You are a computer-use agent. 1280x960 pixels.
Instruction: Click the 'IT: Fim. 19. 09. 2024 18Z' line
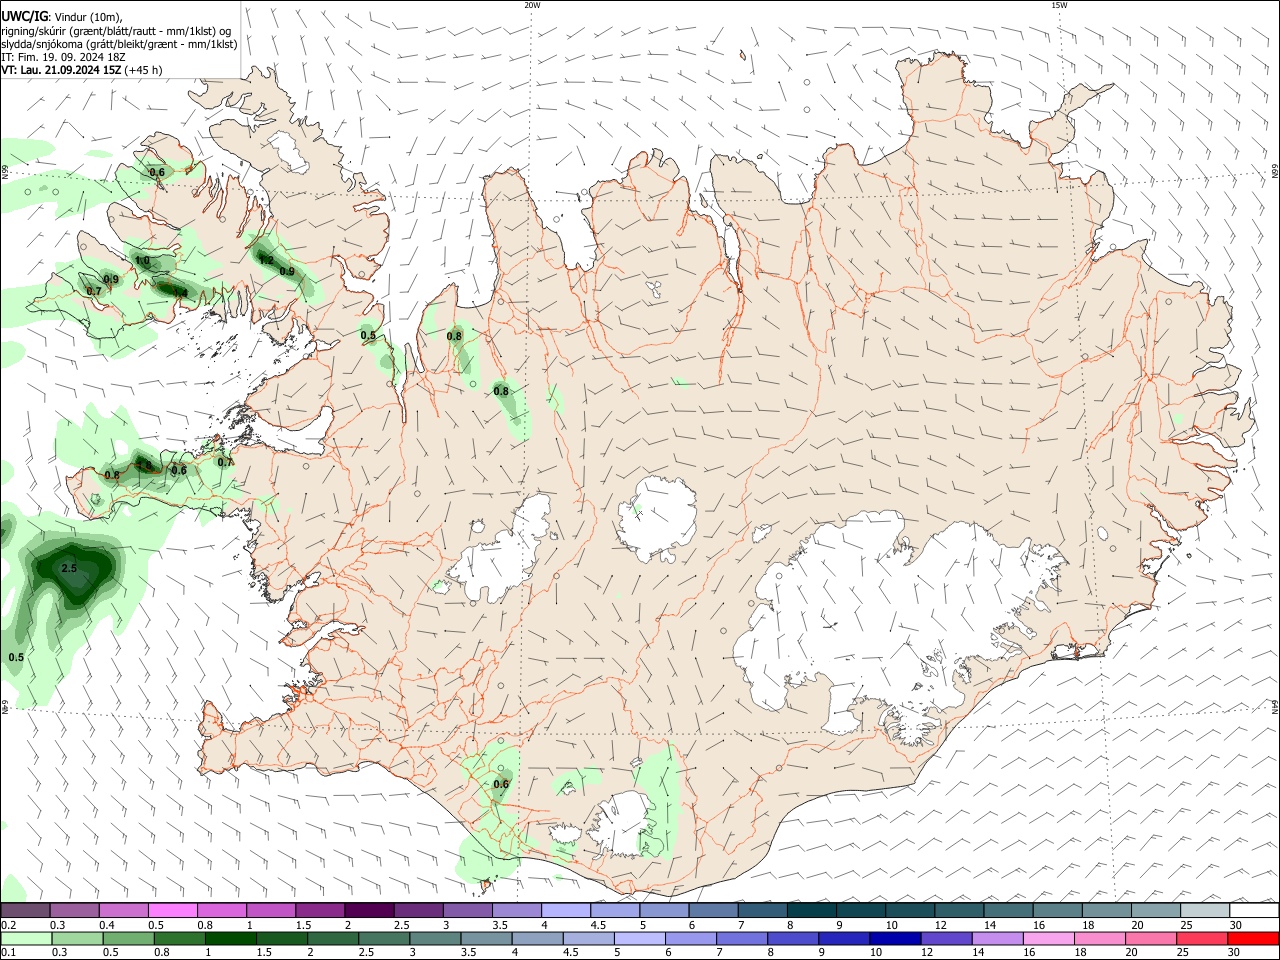[62, 57]
